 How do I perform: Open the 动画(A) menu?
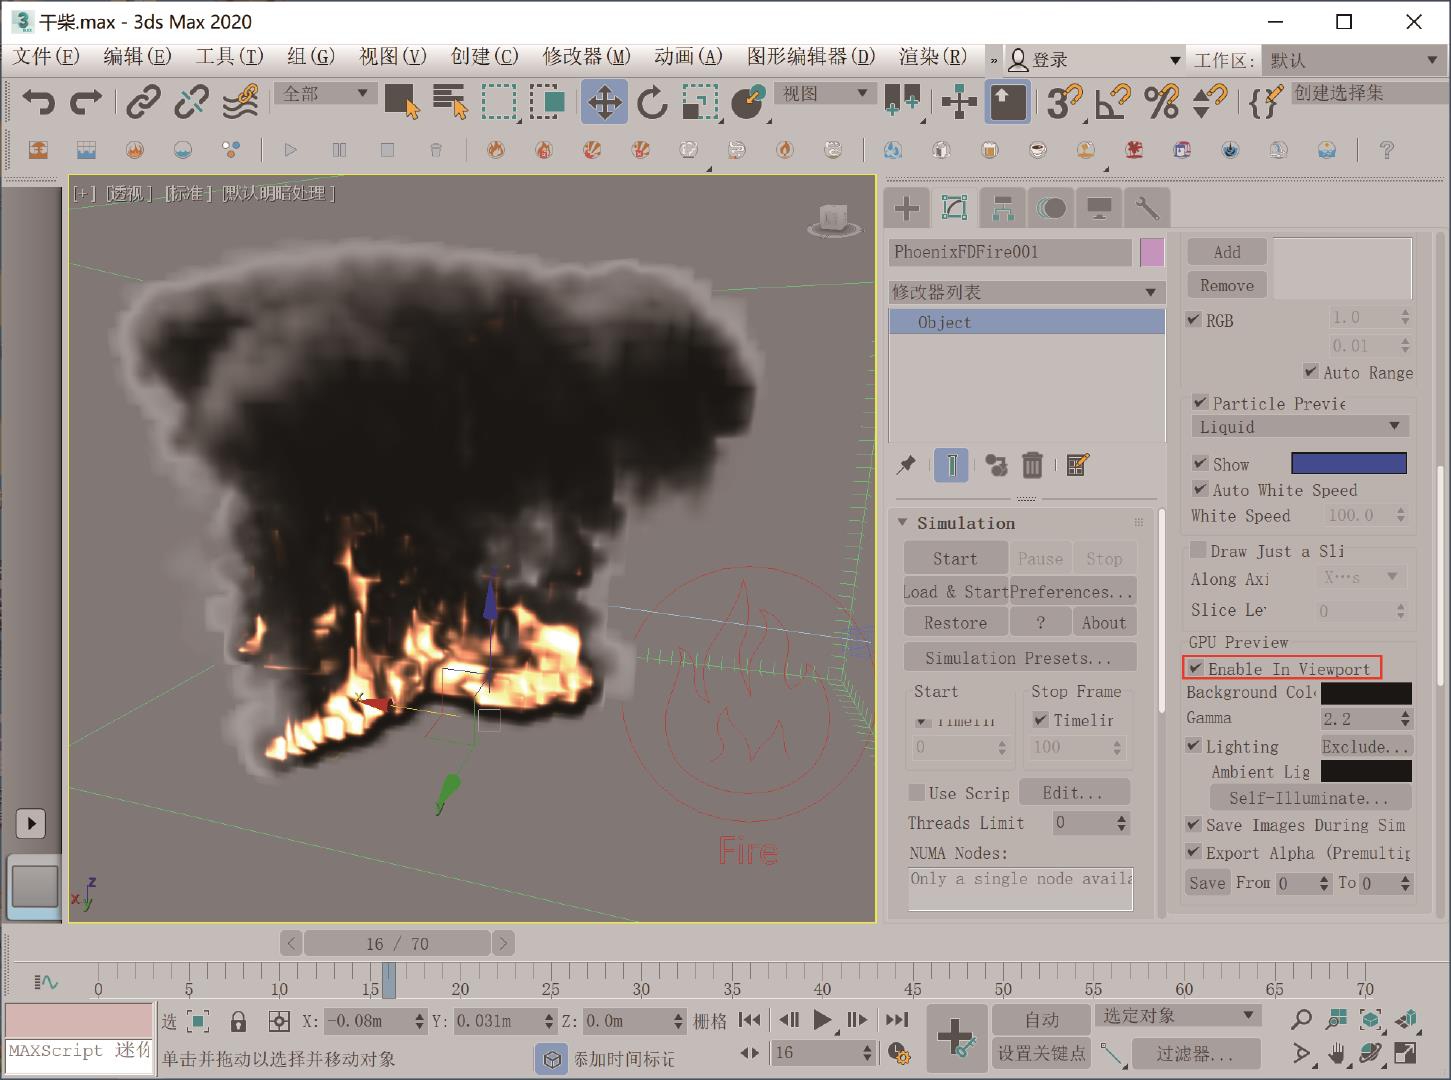tap(688, 57)
